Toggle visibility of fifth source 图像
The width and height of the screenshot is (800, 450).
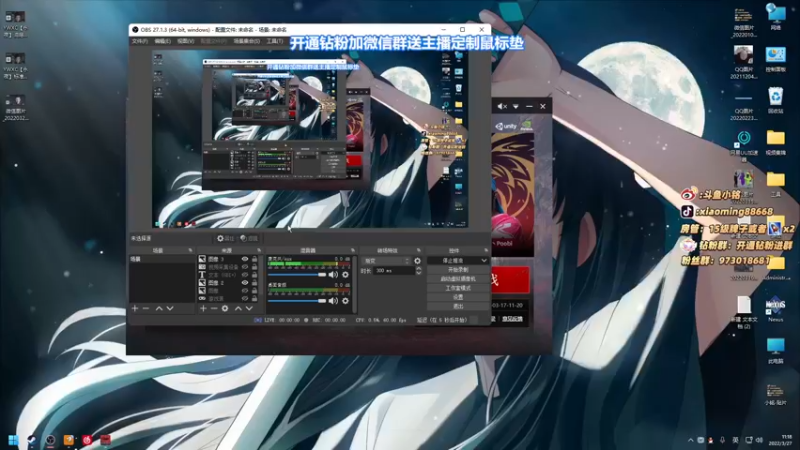click(245, 290)
